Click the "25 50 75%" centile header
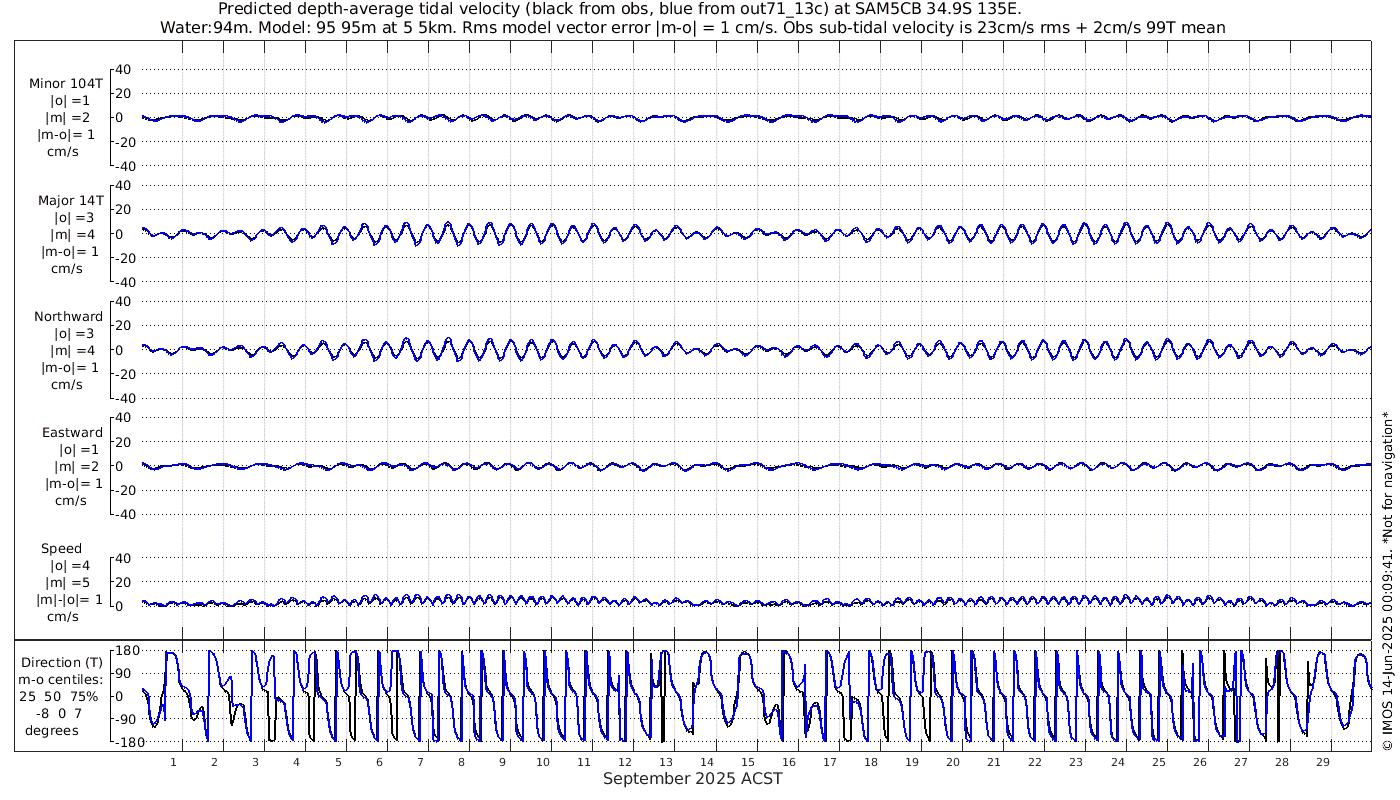This screenshot has width=1400, height=800. [x=60, y=697]
